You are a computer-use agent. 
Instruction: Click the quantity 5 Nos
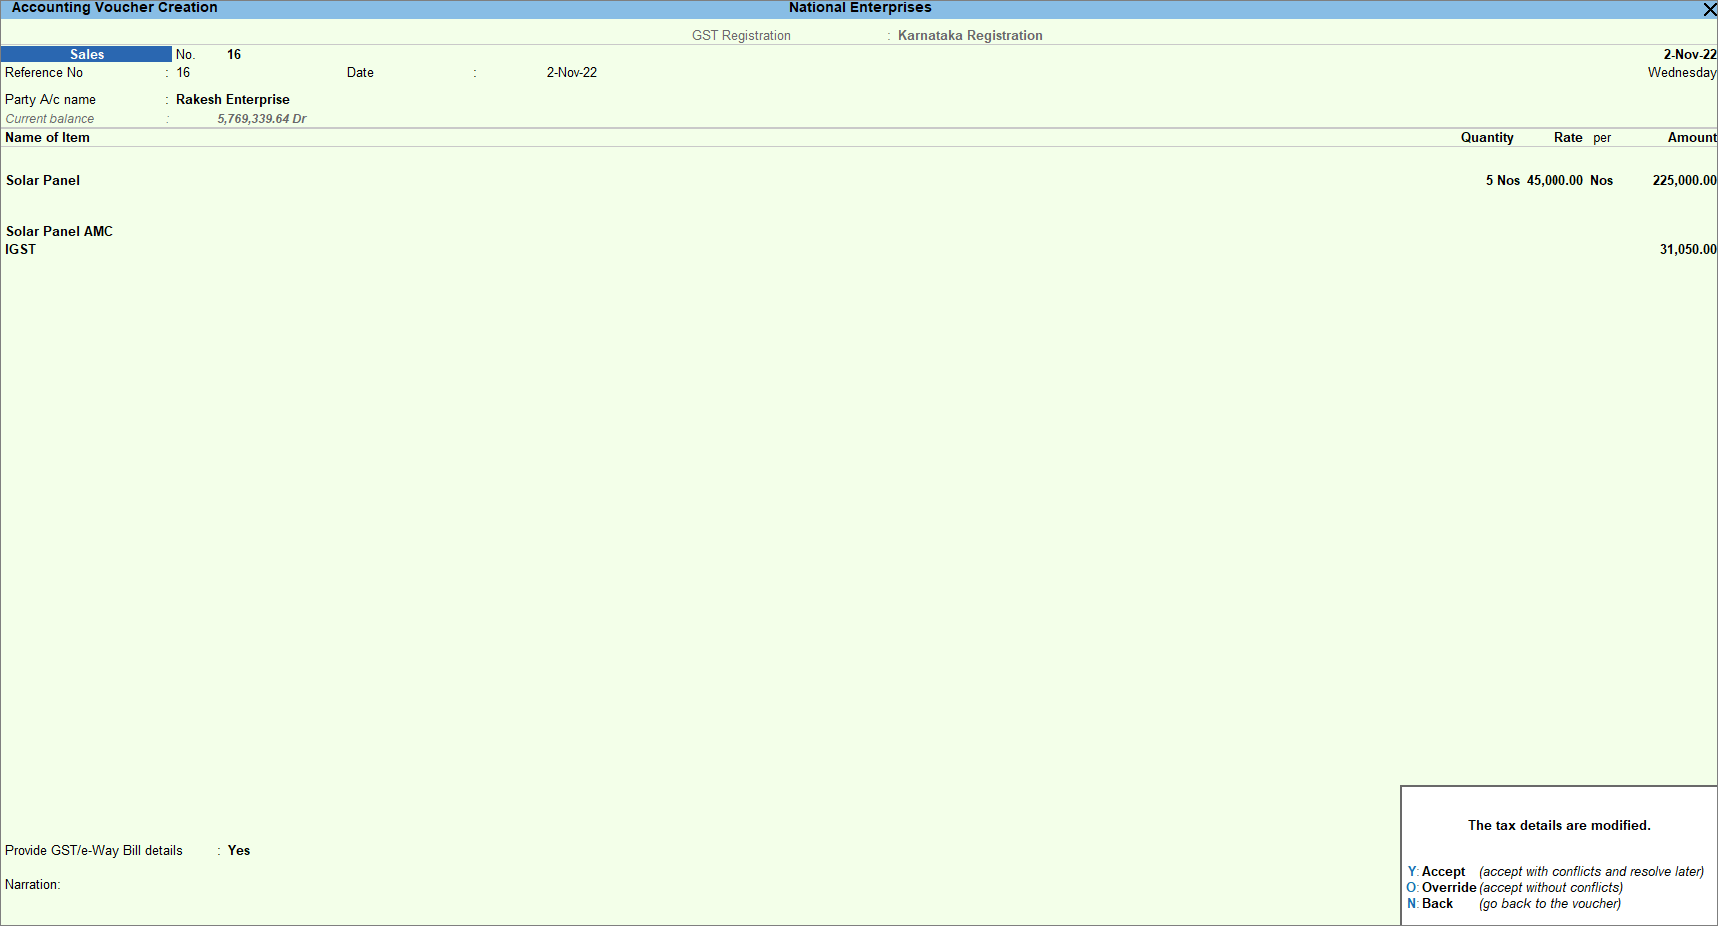1502,181
